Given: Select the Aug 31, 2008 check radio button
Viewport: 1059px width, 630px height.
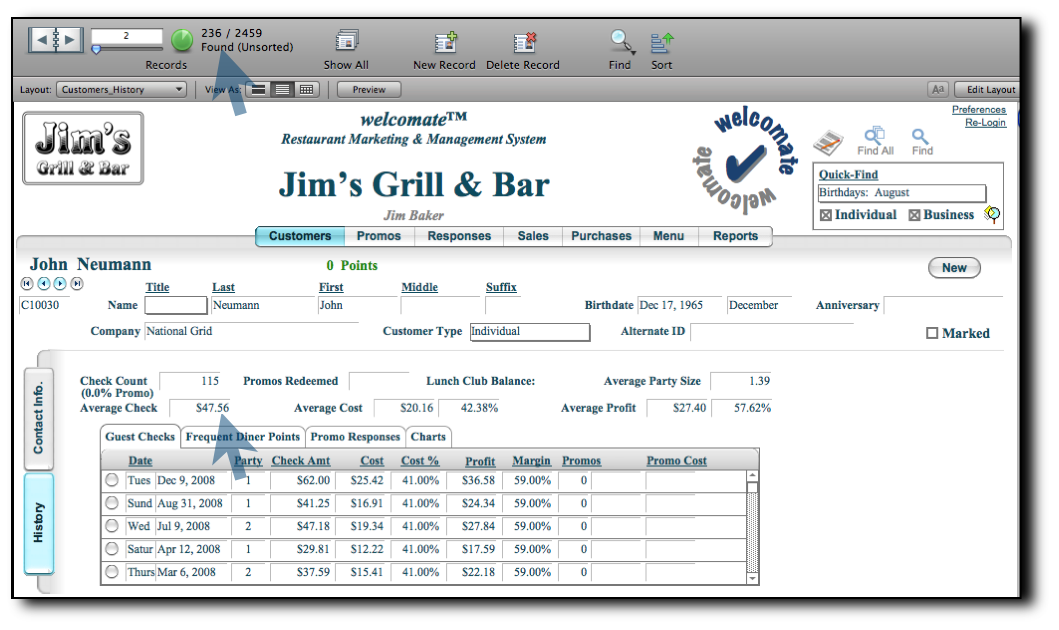Looking at the screenshot, I should pos(112,503).
